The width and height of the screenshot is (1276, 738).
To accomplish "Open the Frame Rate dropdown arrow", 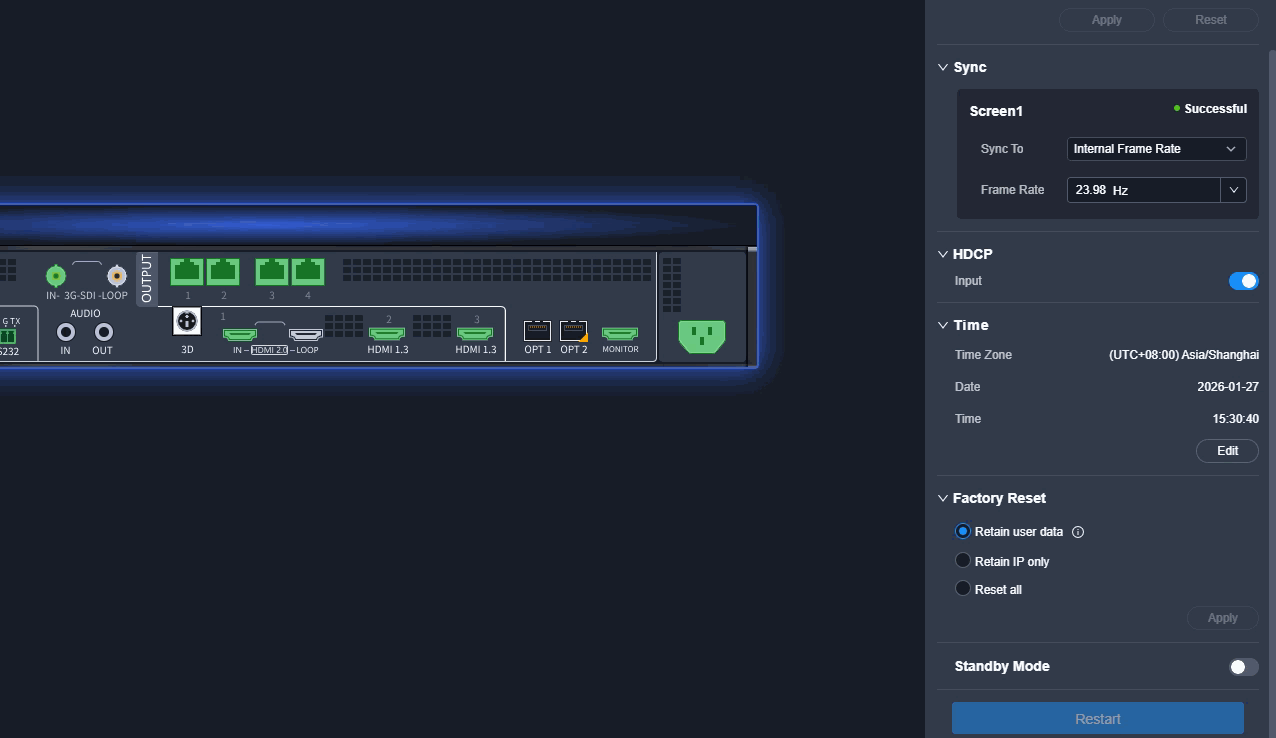I will tap(1233, 190).
